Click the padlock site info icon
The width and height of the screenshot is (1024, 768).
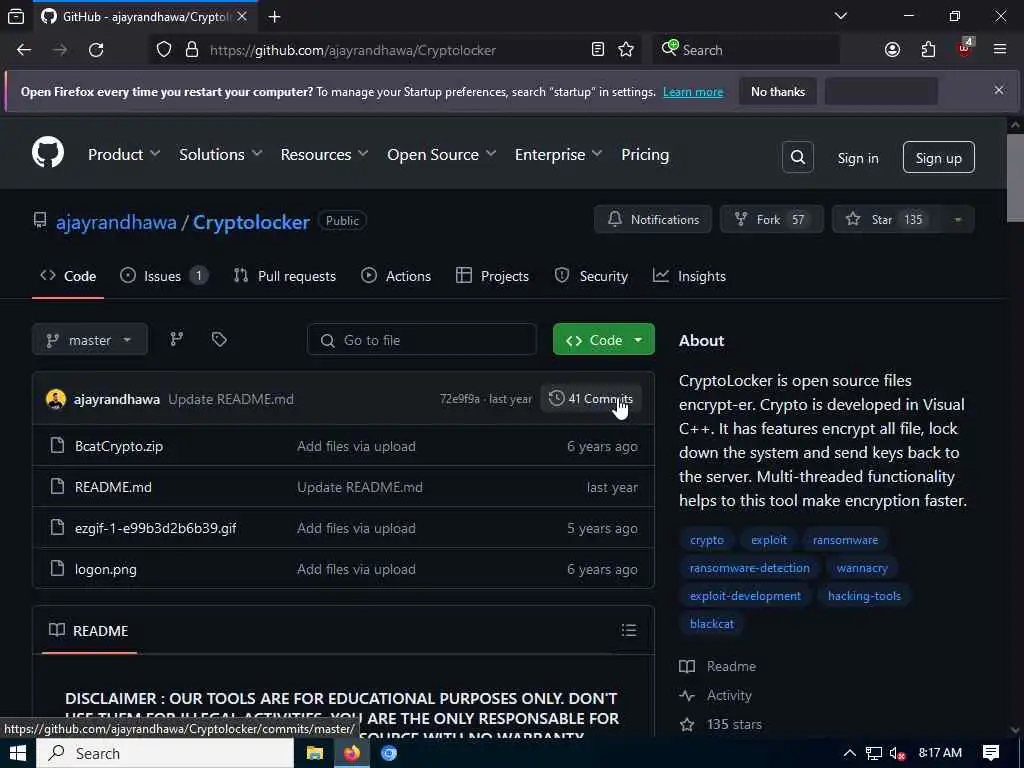pos(191,50)
